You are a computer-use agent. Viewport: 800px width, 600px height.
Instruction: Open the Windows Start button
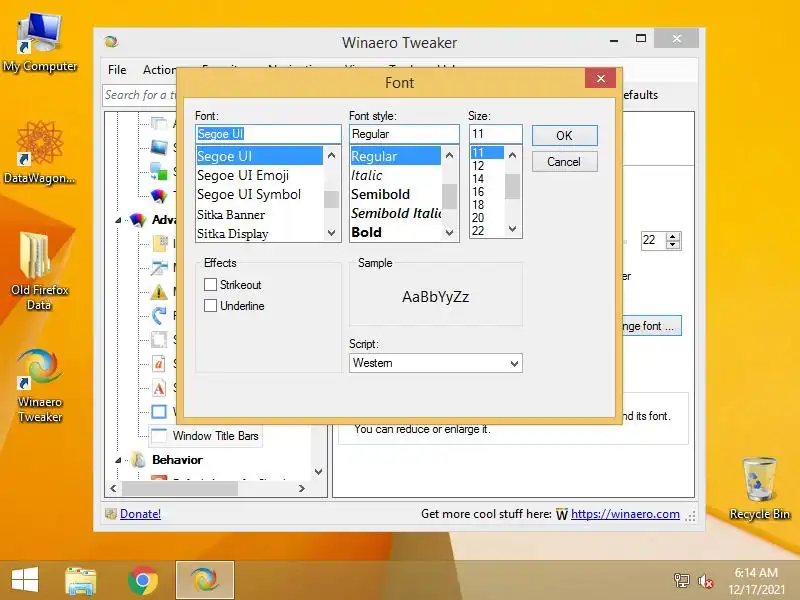24,580
